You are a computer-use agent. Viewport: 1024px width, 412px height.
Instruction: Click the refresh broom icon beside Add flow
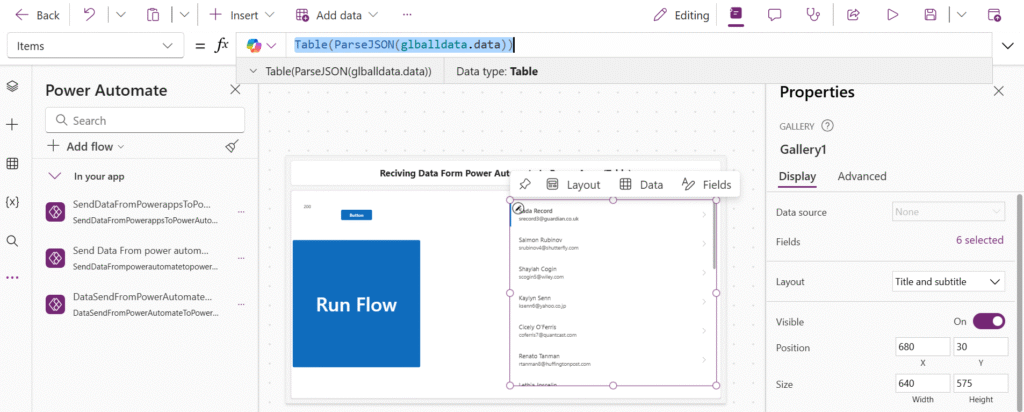point(232,146)
